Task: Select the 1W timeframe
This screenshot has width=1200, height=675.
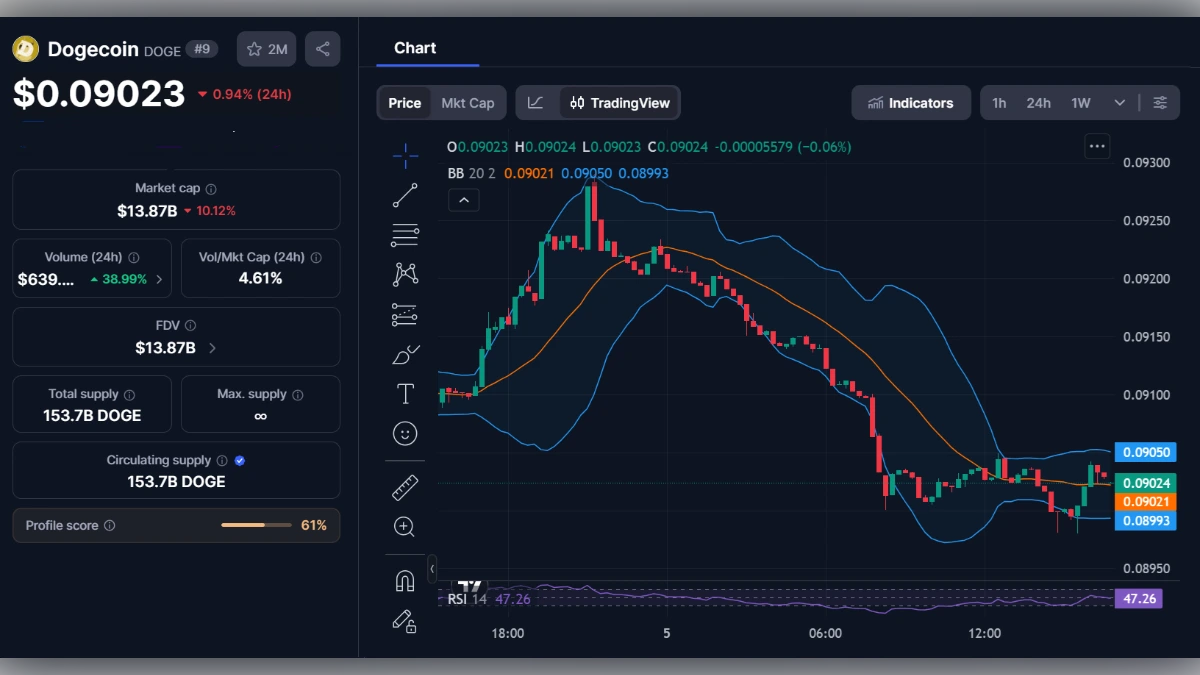Action: click(x=1079, y=102)
